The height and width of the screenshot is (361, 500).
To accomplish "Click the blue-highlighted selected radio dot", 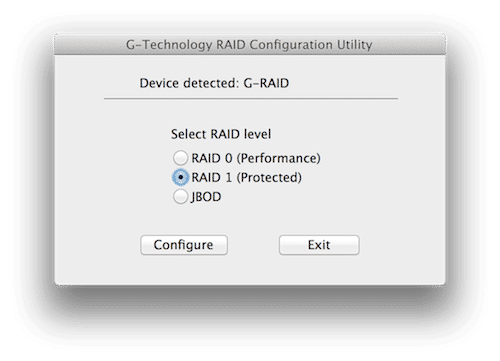I will (180, 177).
